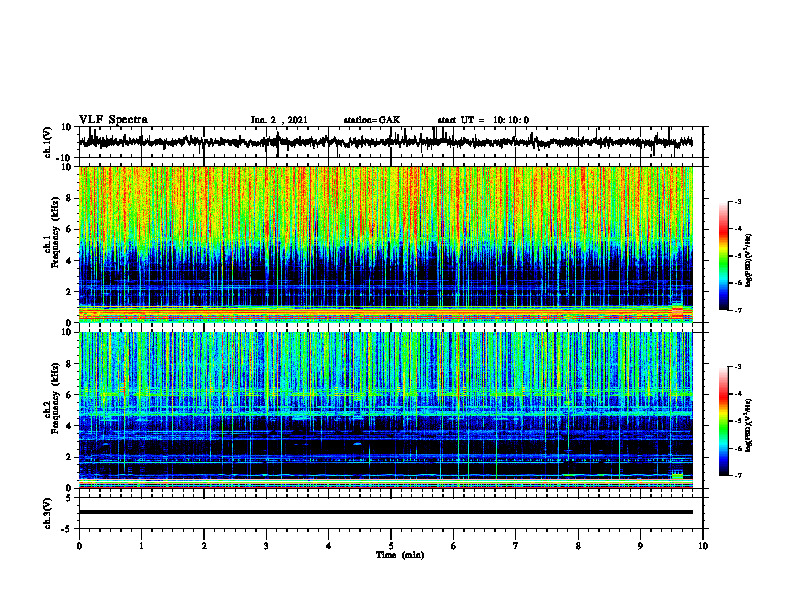Click the ch.2 "Frequency (kHz)" axis label
Image resolution: width=792 pixels, height=612 pixels.
[x=56, y=398]
